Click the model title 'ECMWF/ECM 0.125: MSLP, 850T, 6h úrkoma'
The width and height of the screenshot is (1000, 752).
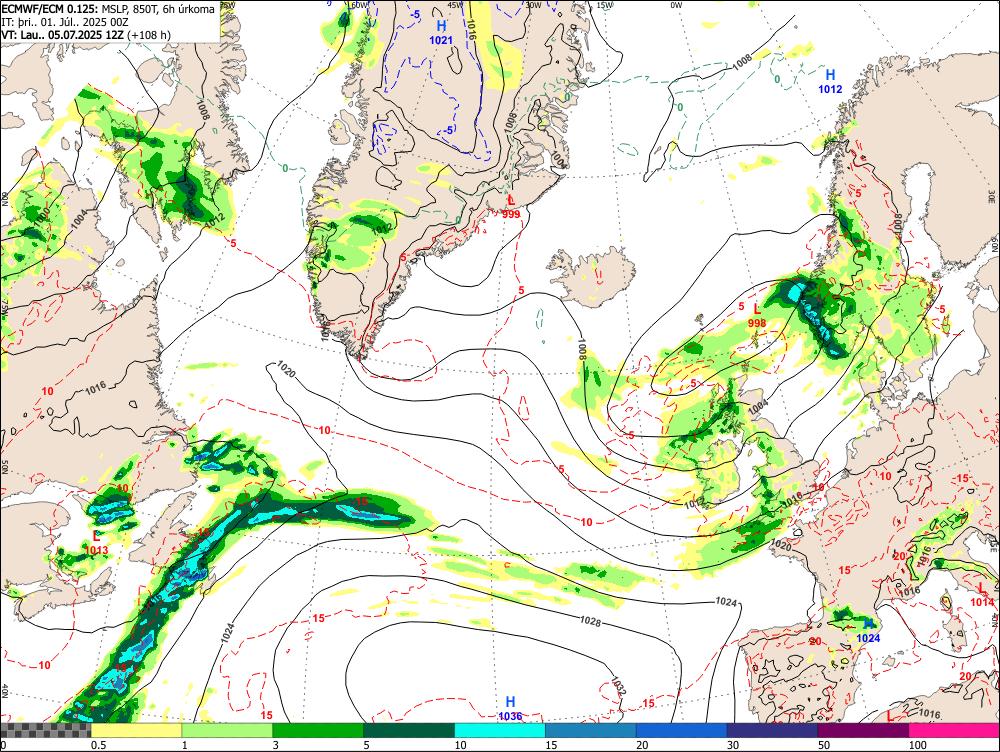108,9
